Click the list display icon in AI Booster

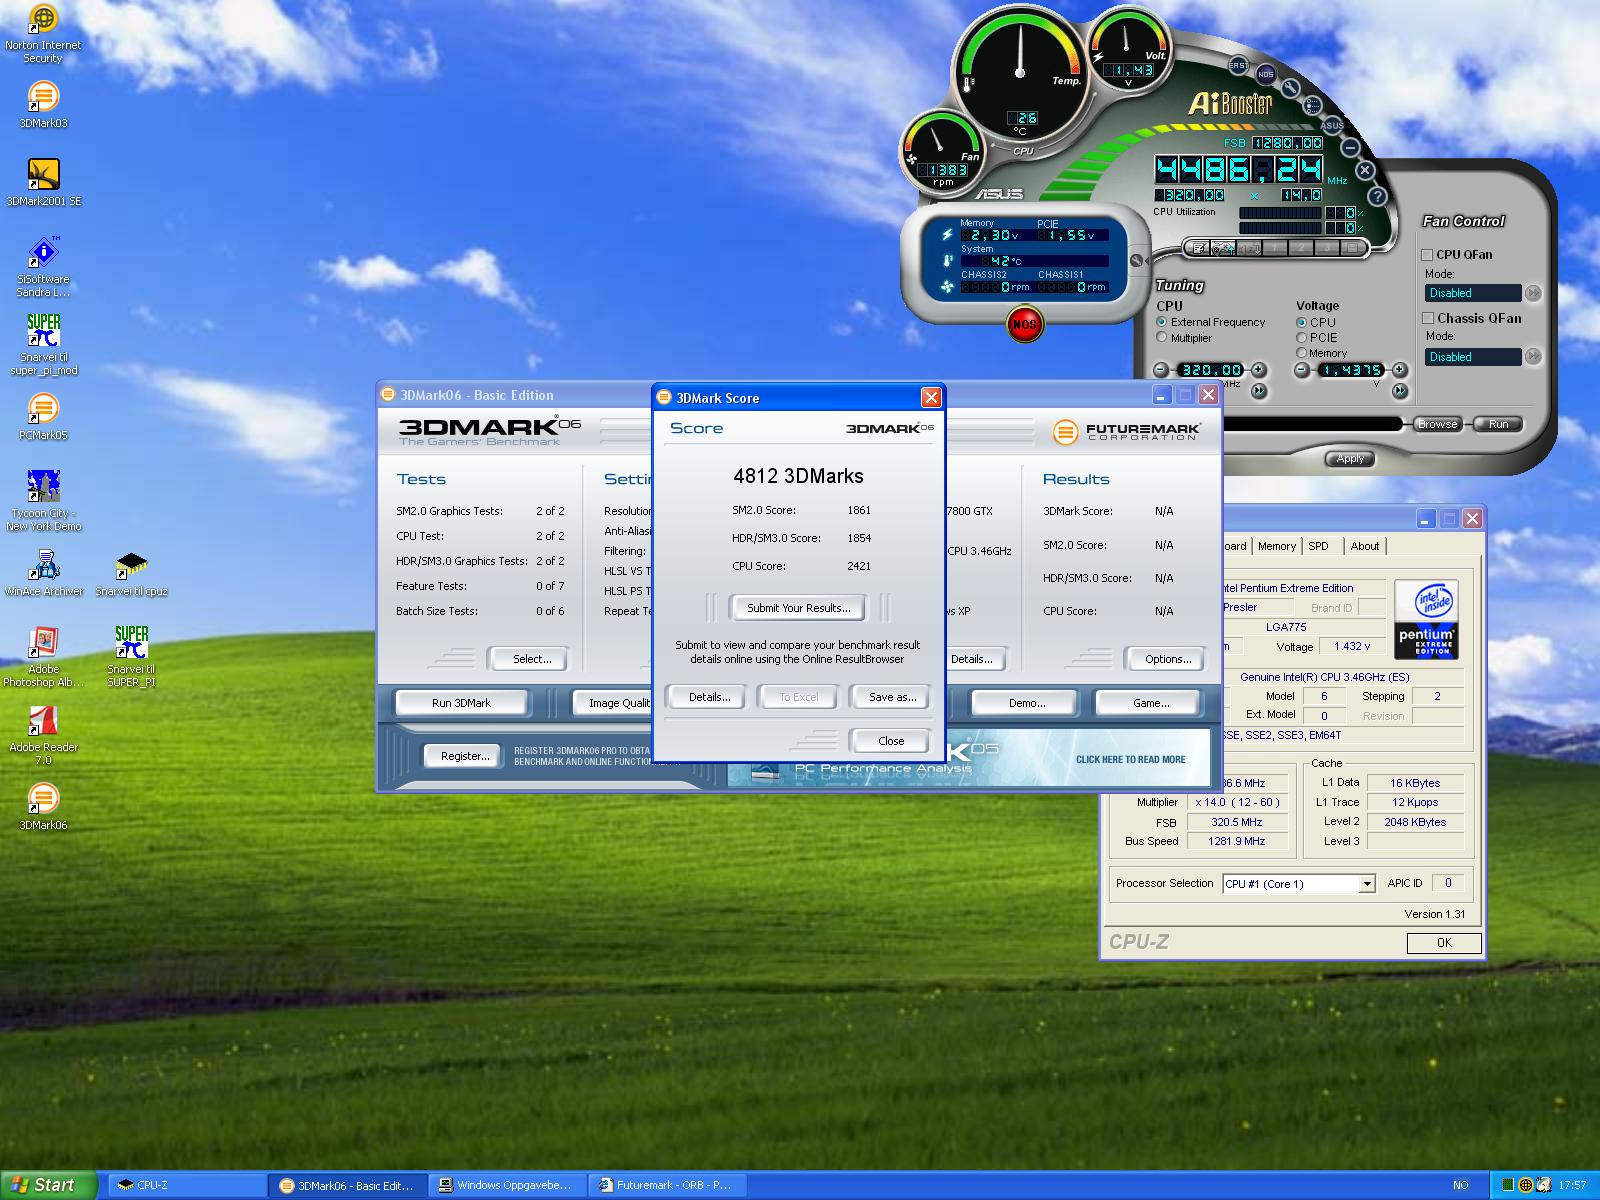point(1313,104)
